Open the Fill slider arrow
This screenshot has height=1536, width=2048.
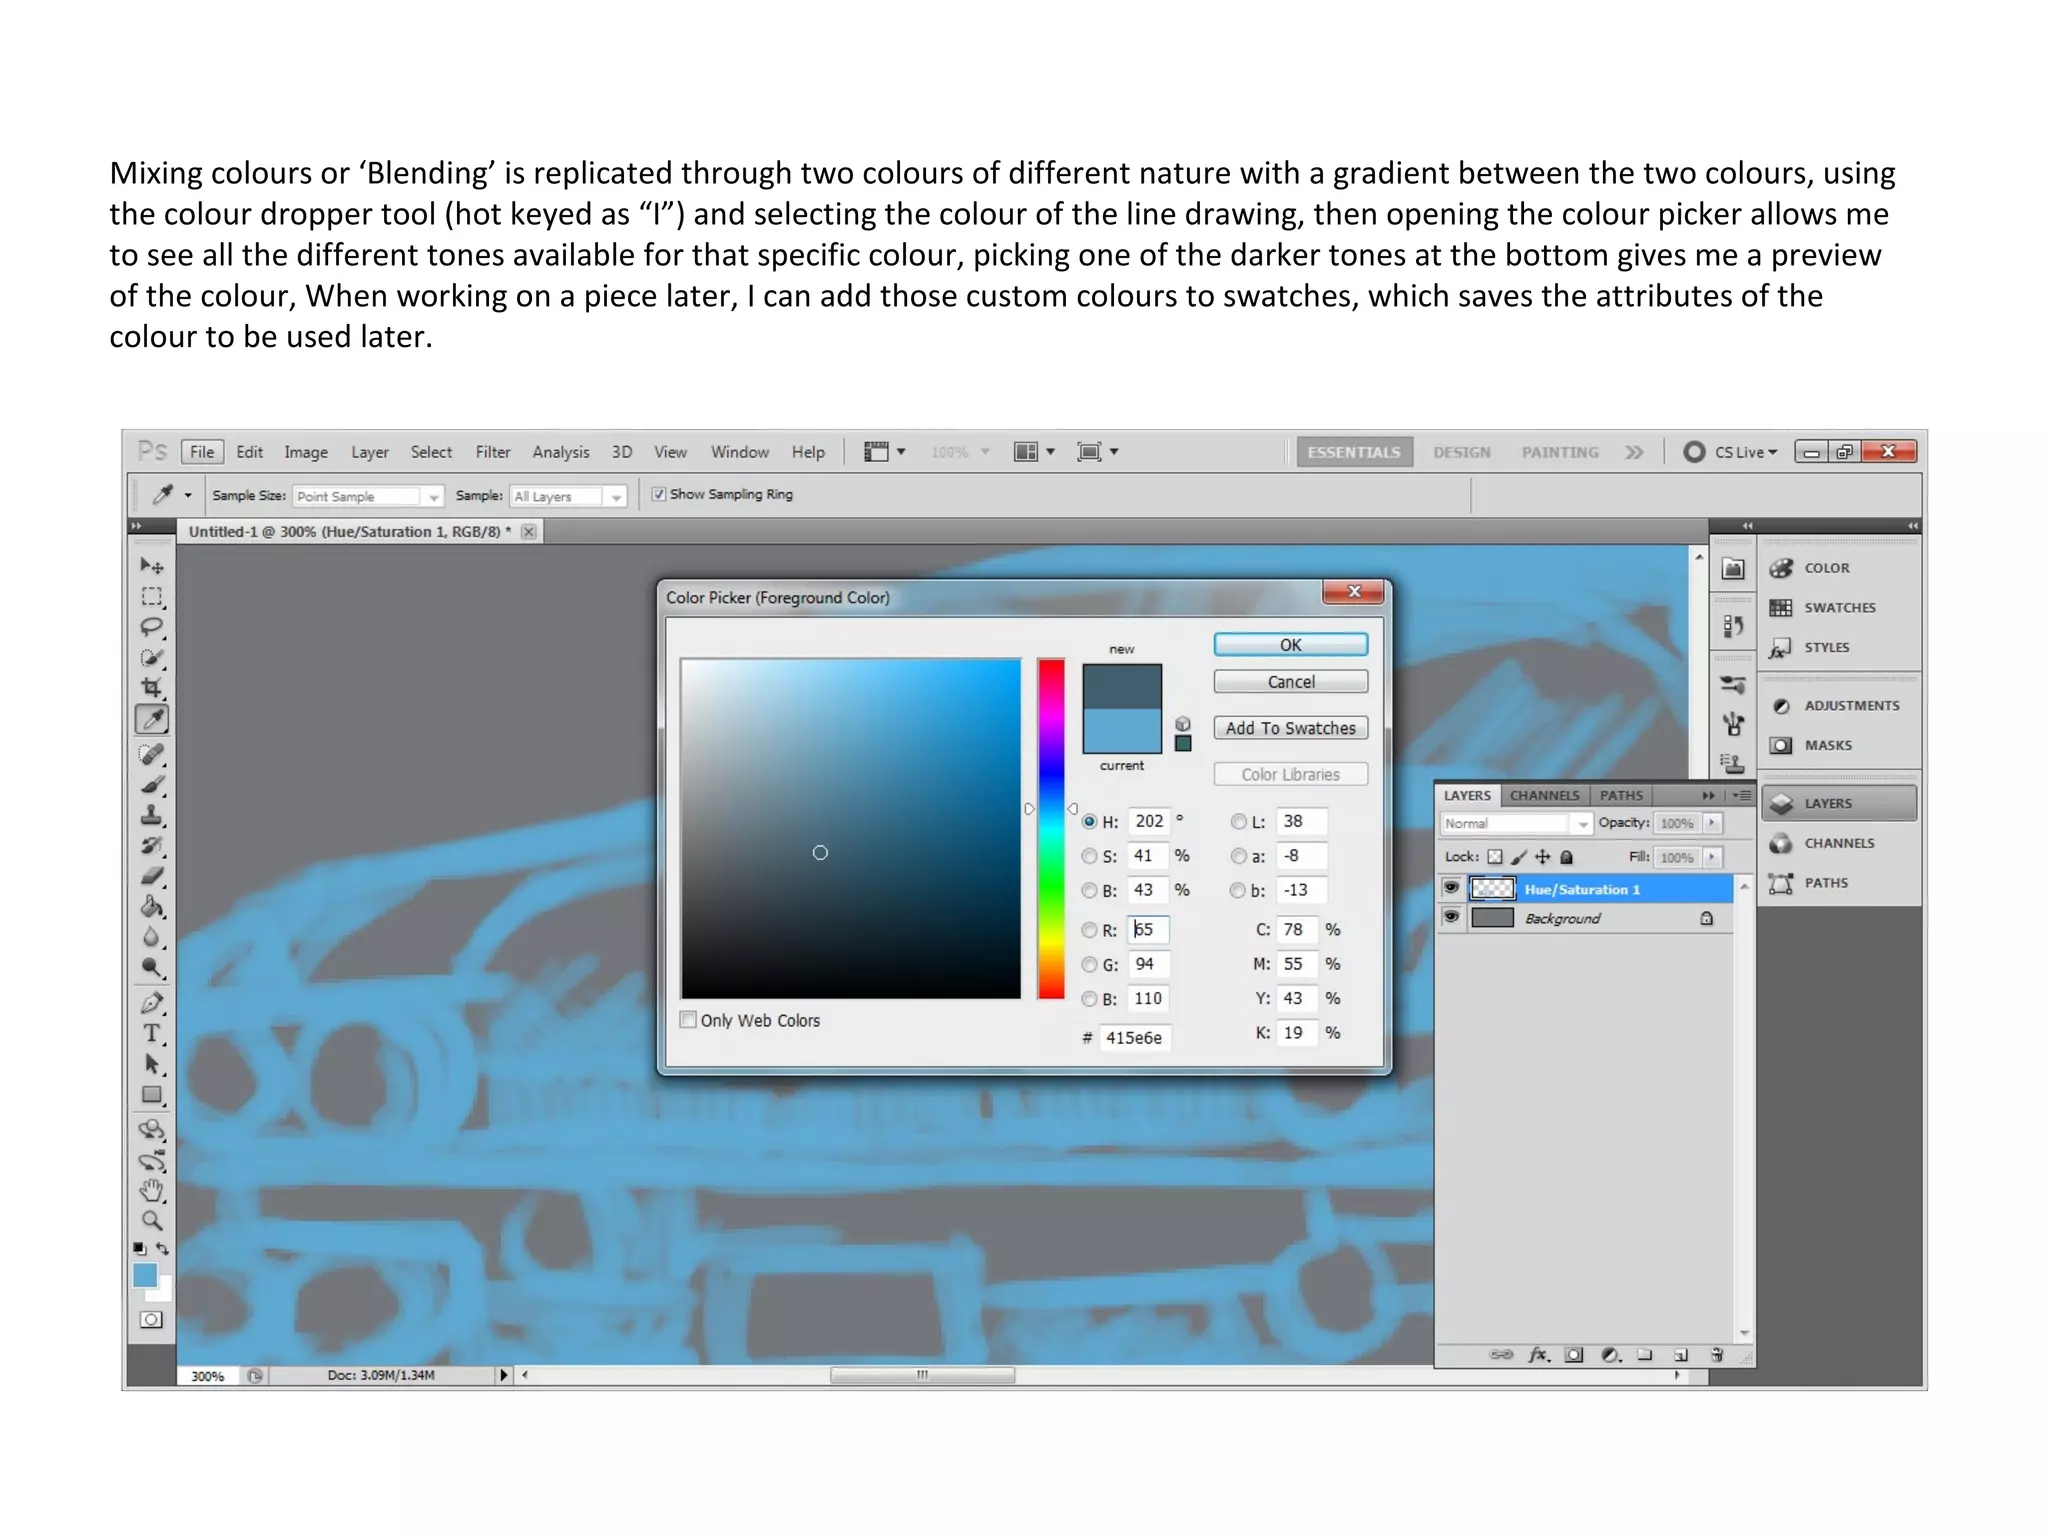click(1713, 857)
